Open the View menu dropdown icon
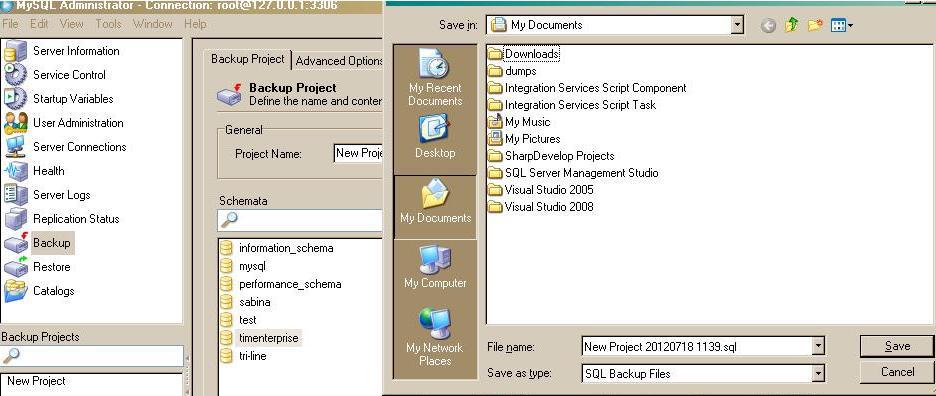 pyautogui.click(x=842, y=25)
